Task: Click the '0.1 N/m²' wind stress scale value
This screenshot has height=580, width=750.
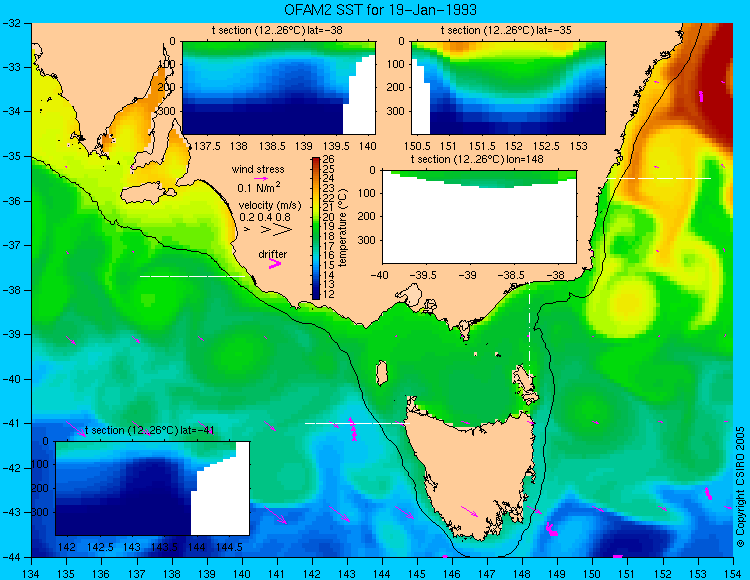Action: pyautogui.click(x=259, y=187)
